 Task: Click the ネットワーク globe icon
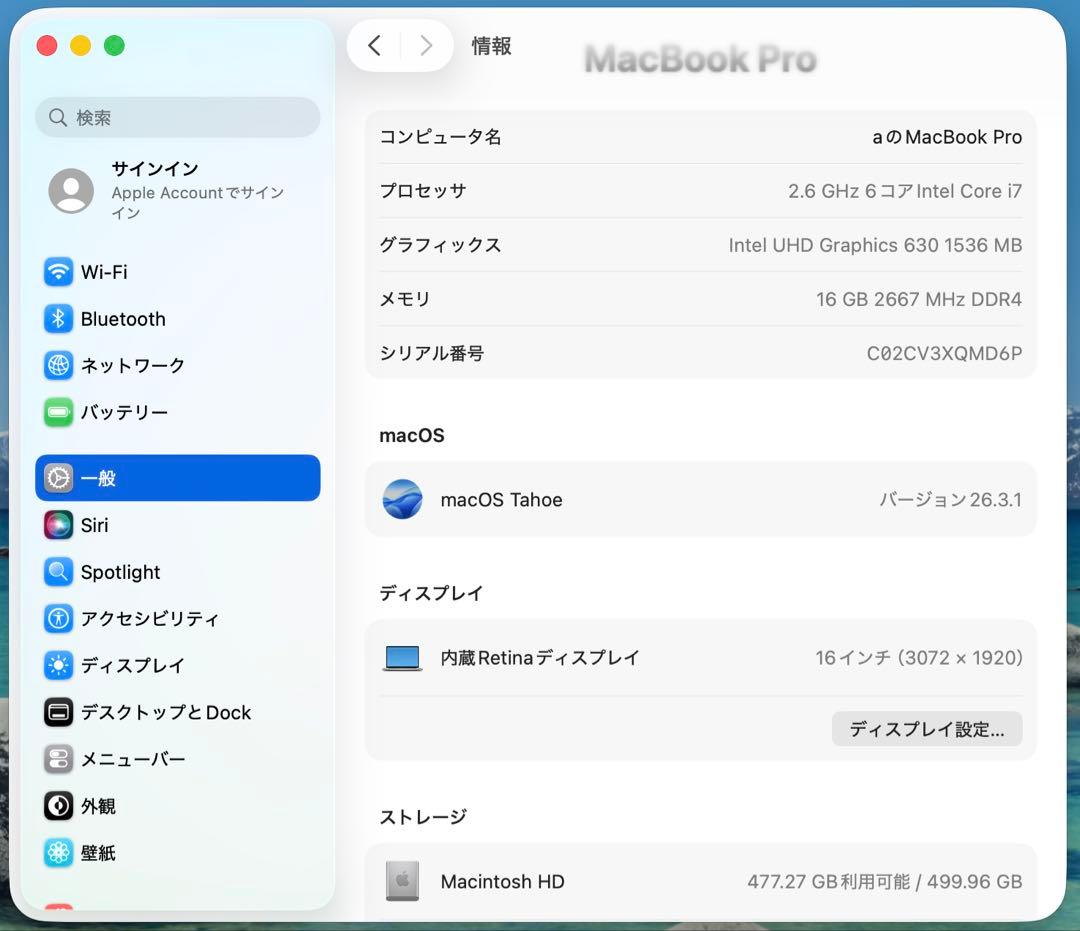pyautogui.click(x=59, y=366)
